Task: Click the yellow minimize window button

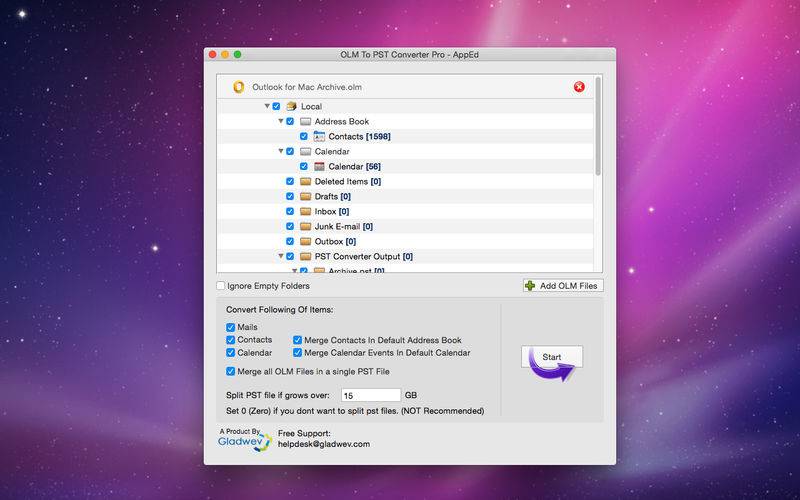Action: point(225,55)
